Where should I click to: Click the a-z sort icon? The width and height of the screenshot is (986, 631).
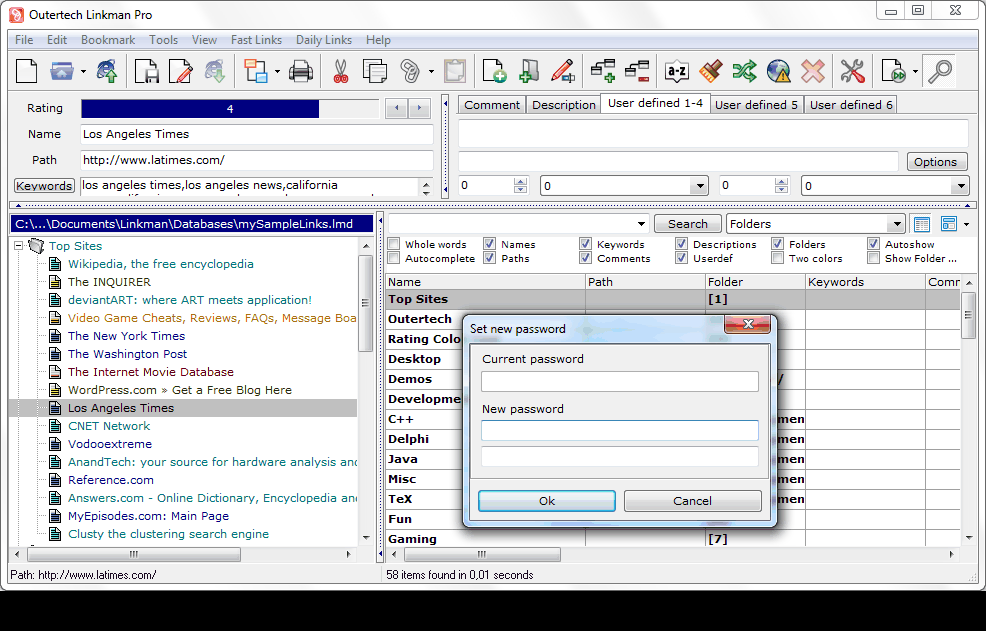coord(677,71)
